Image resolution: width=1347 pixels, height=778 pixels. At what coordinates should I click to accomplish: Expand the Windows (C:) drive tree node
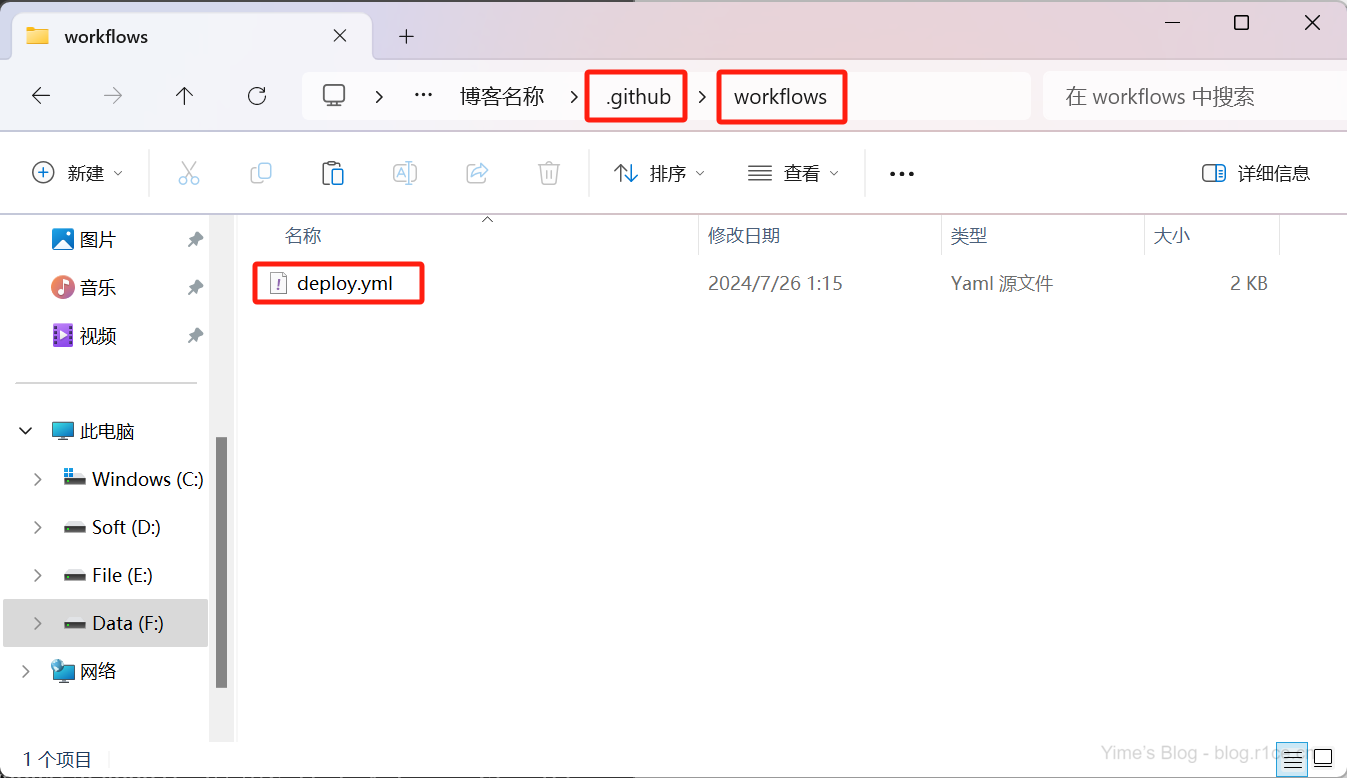click(x=37, y=479)
